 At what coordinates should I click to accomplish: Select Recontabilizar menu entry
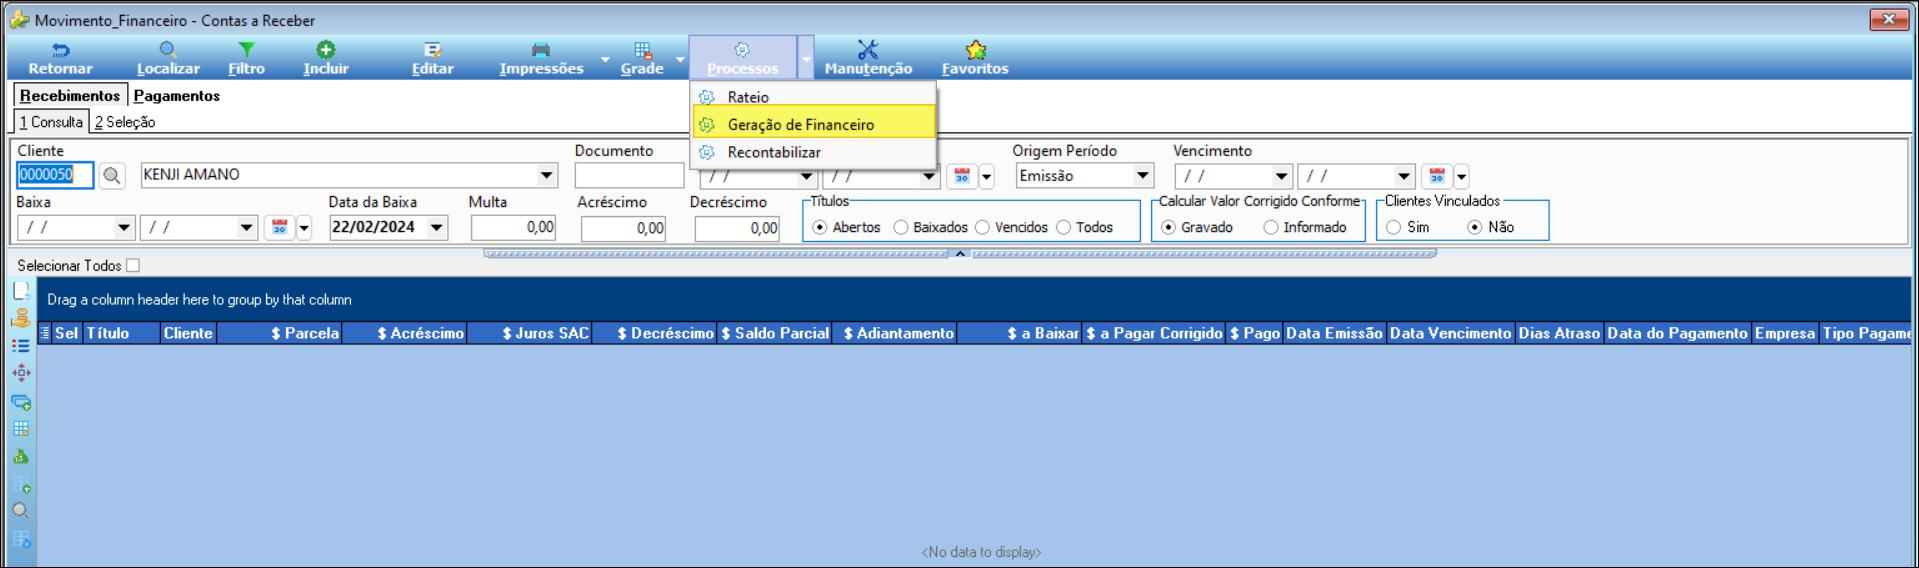pyautogui.click(x=814, y=152)
